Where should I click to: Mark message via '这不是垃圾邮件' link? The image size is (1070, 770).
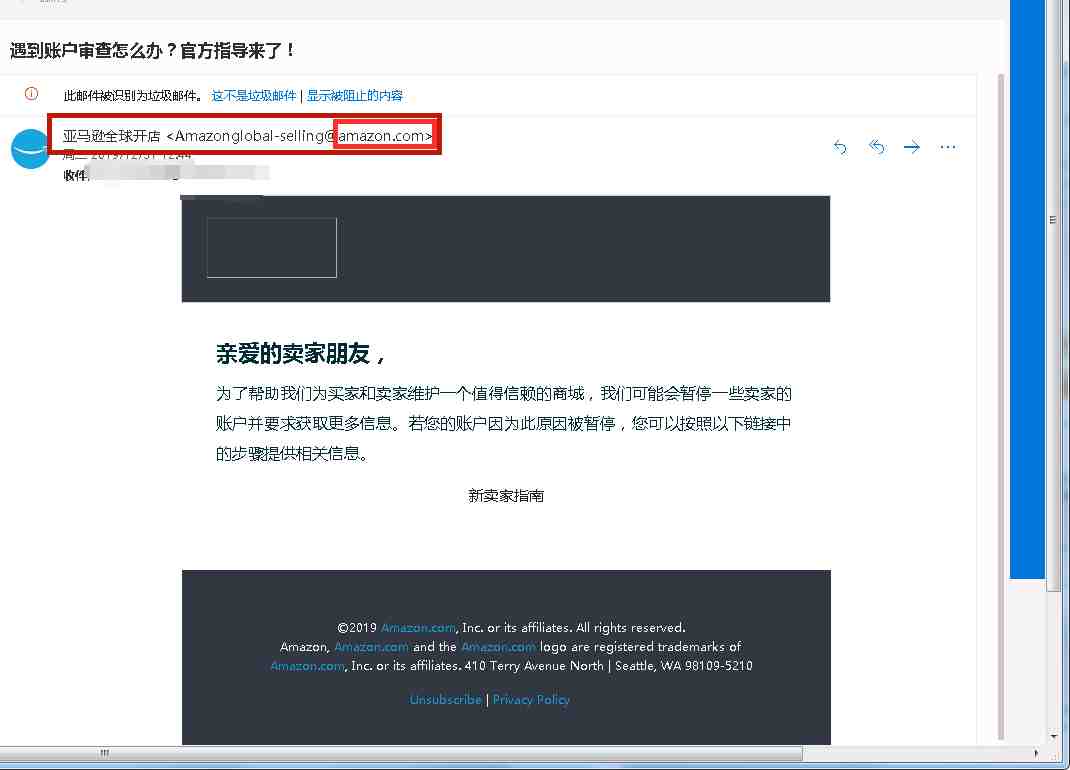pyautogui.click(x=254, y=96)
